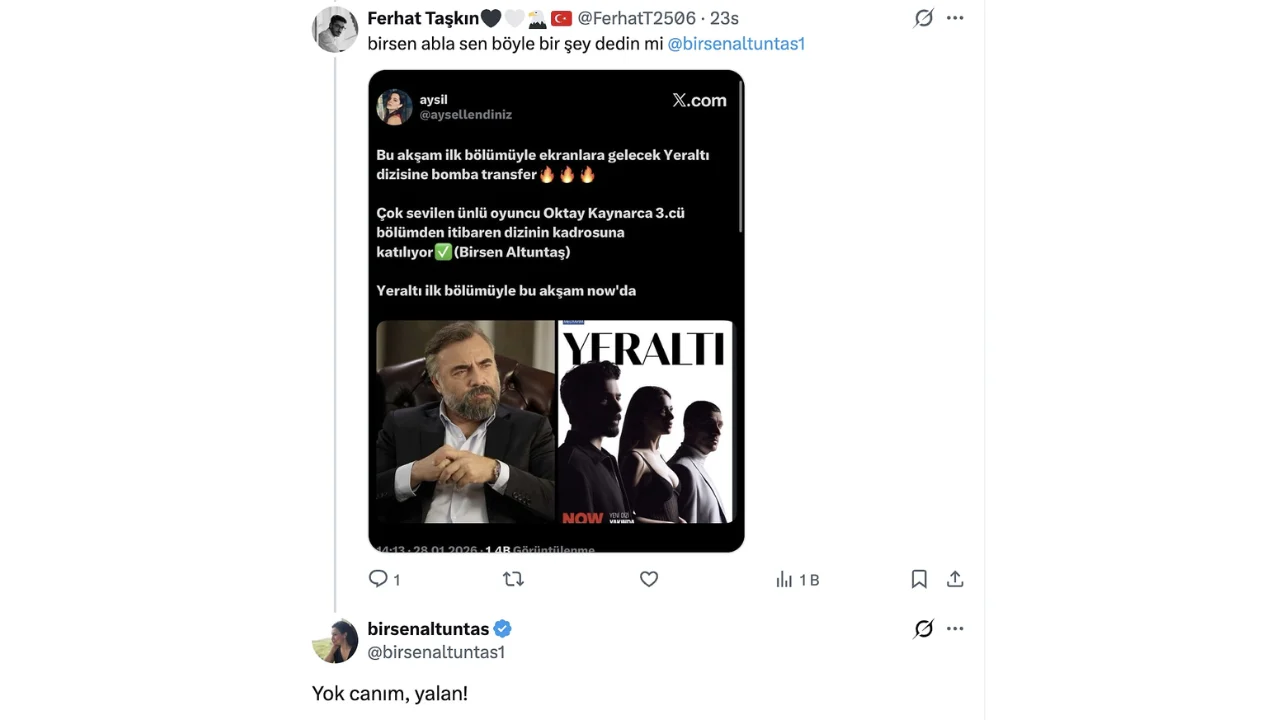Reply to Ferhat Taşkın's post

[378, 579]
